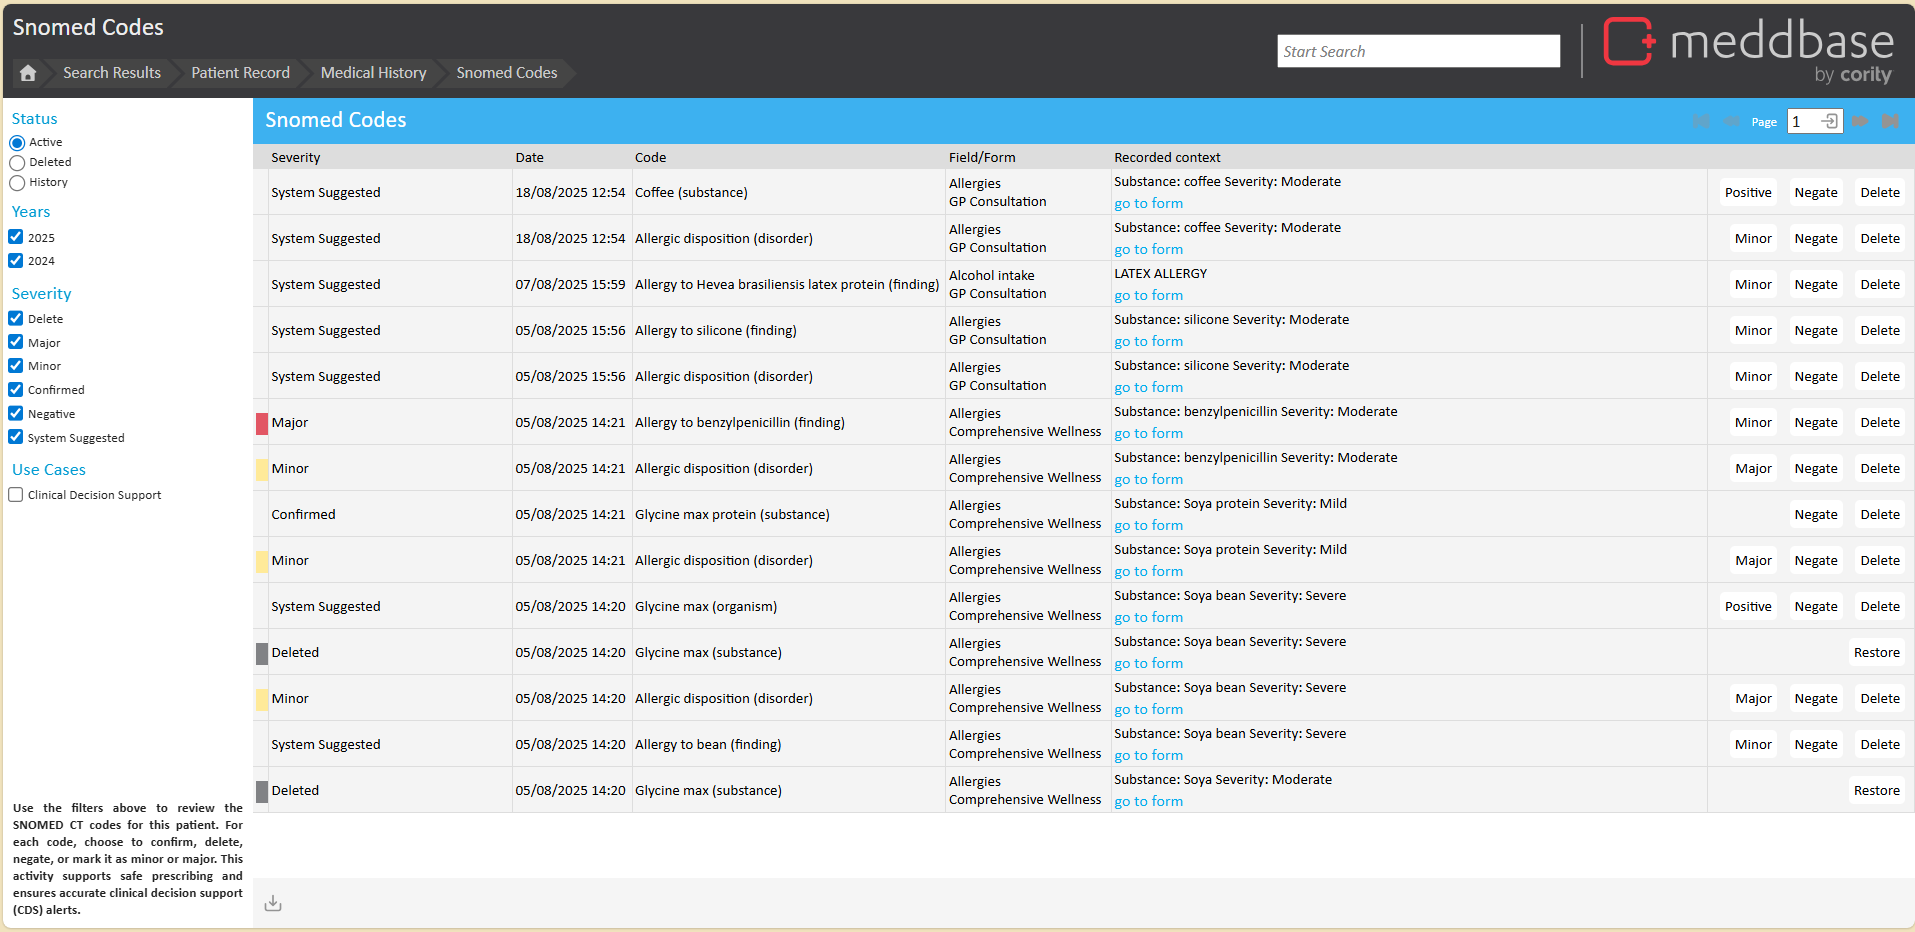
Task: Open Patient Record breadcrumb tab
Action: (x=240, y=73)
